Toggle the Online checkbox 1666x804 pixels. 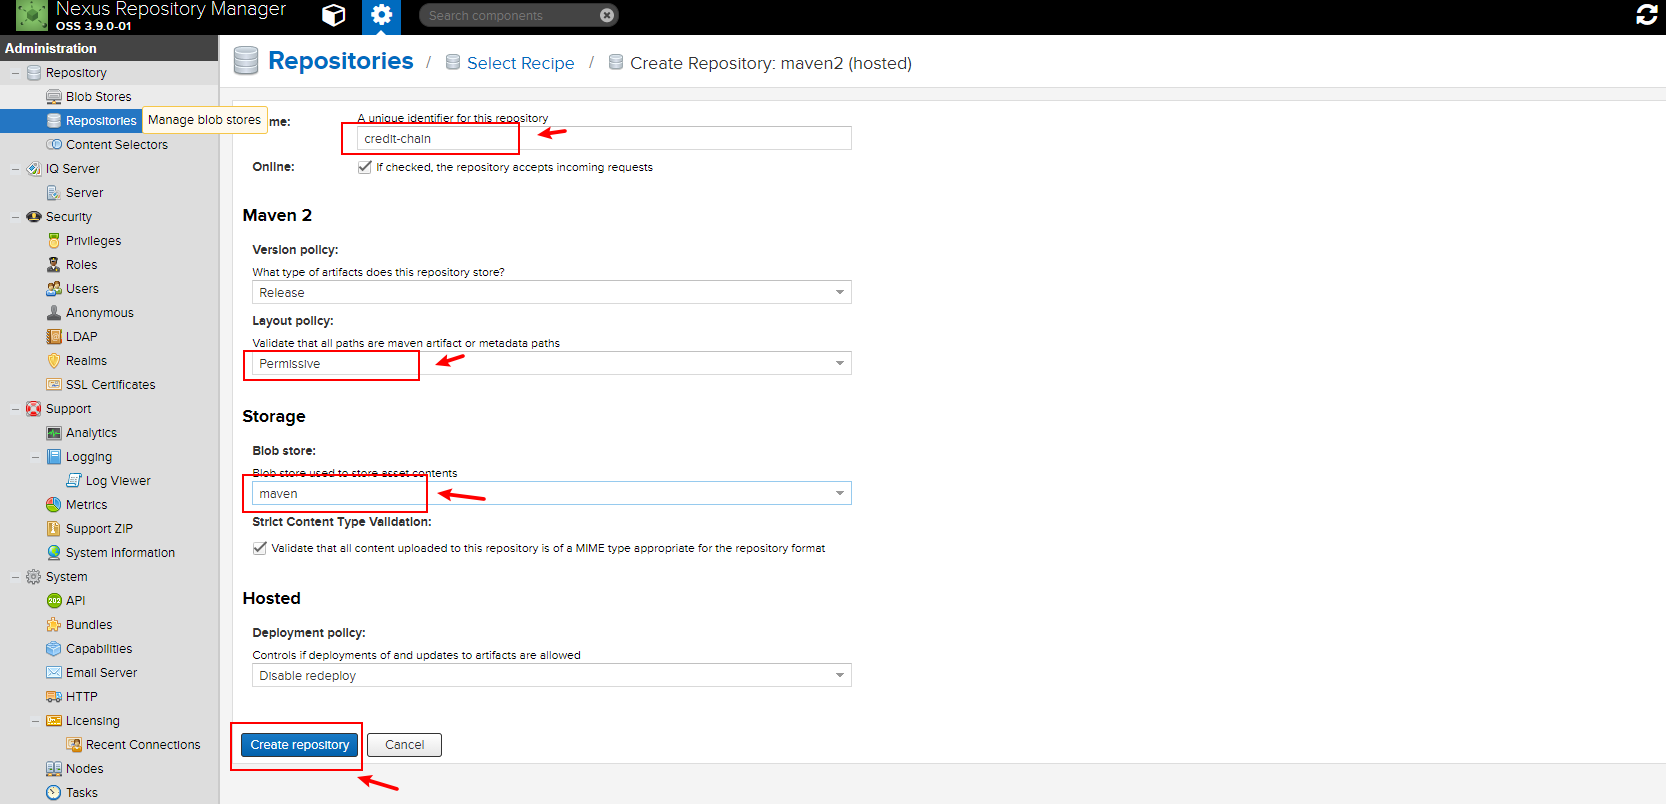(x=365, y=167)
